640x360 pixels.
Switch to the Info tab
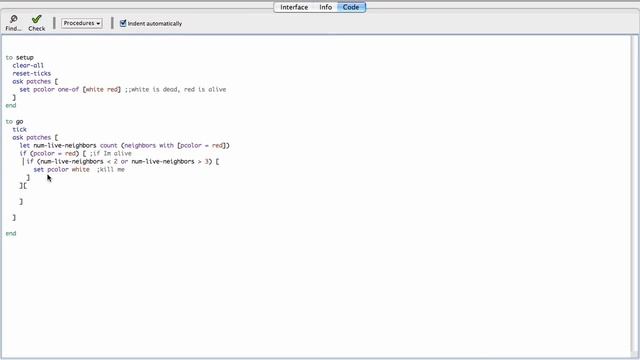(x=325, y=7)
